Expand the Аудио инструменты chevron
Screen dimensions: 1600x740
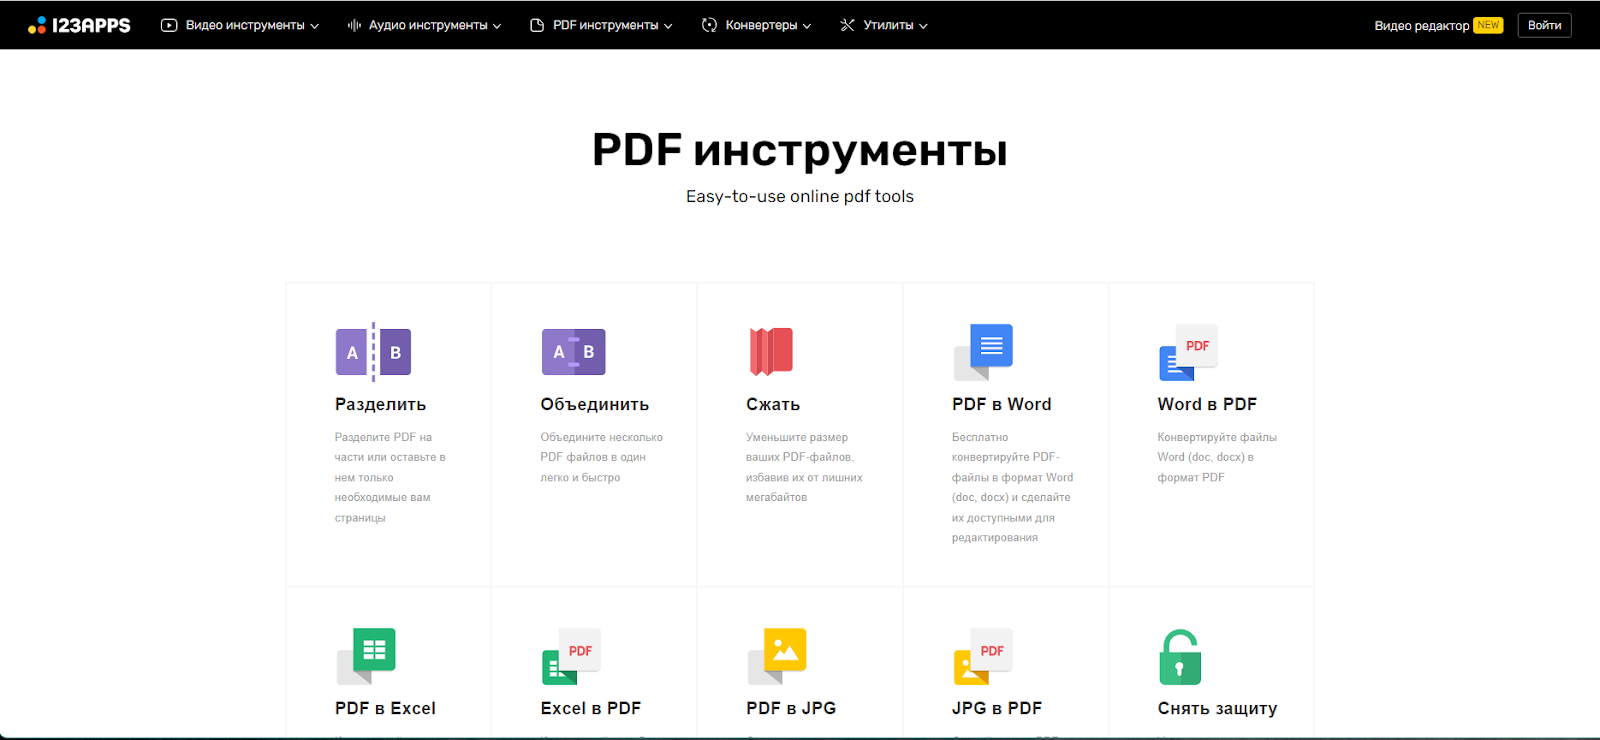coord(497,26)
